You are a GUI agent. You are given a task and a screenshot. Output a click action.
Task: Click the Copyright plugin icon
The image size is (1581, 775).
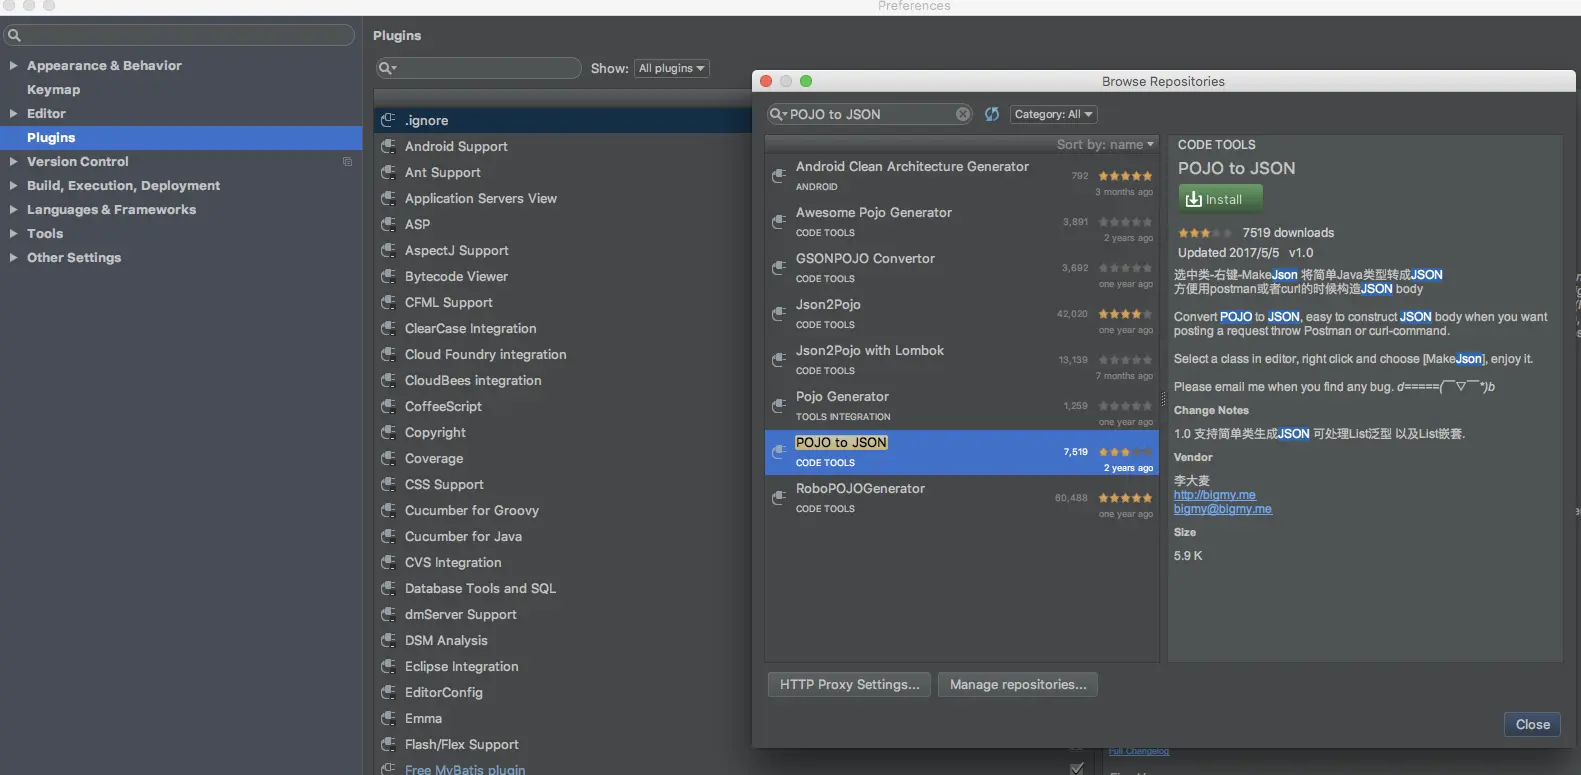pyautogui.click(x=388, y=432)
